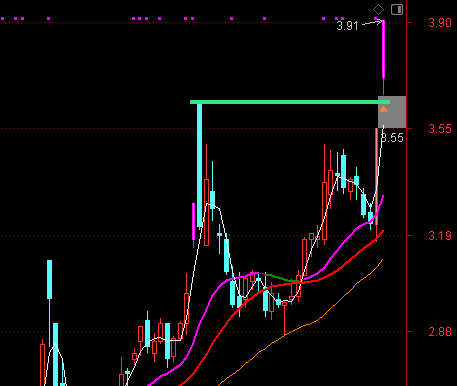Click the diamond marker icon above the chart
This screenshot has height=386, width=457.
(x=378, y=9)
